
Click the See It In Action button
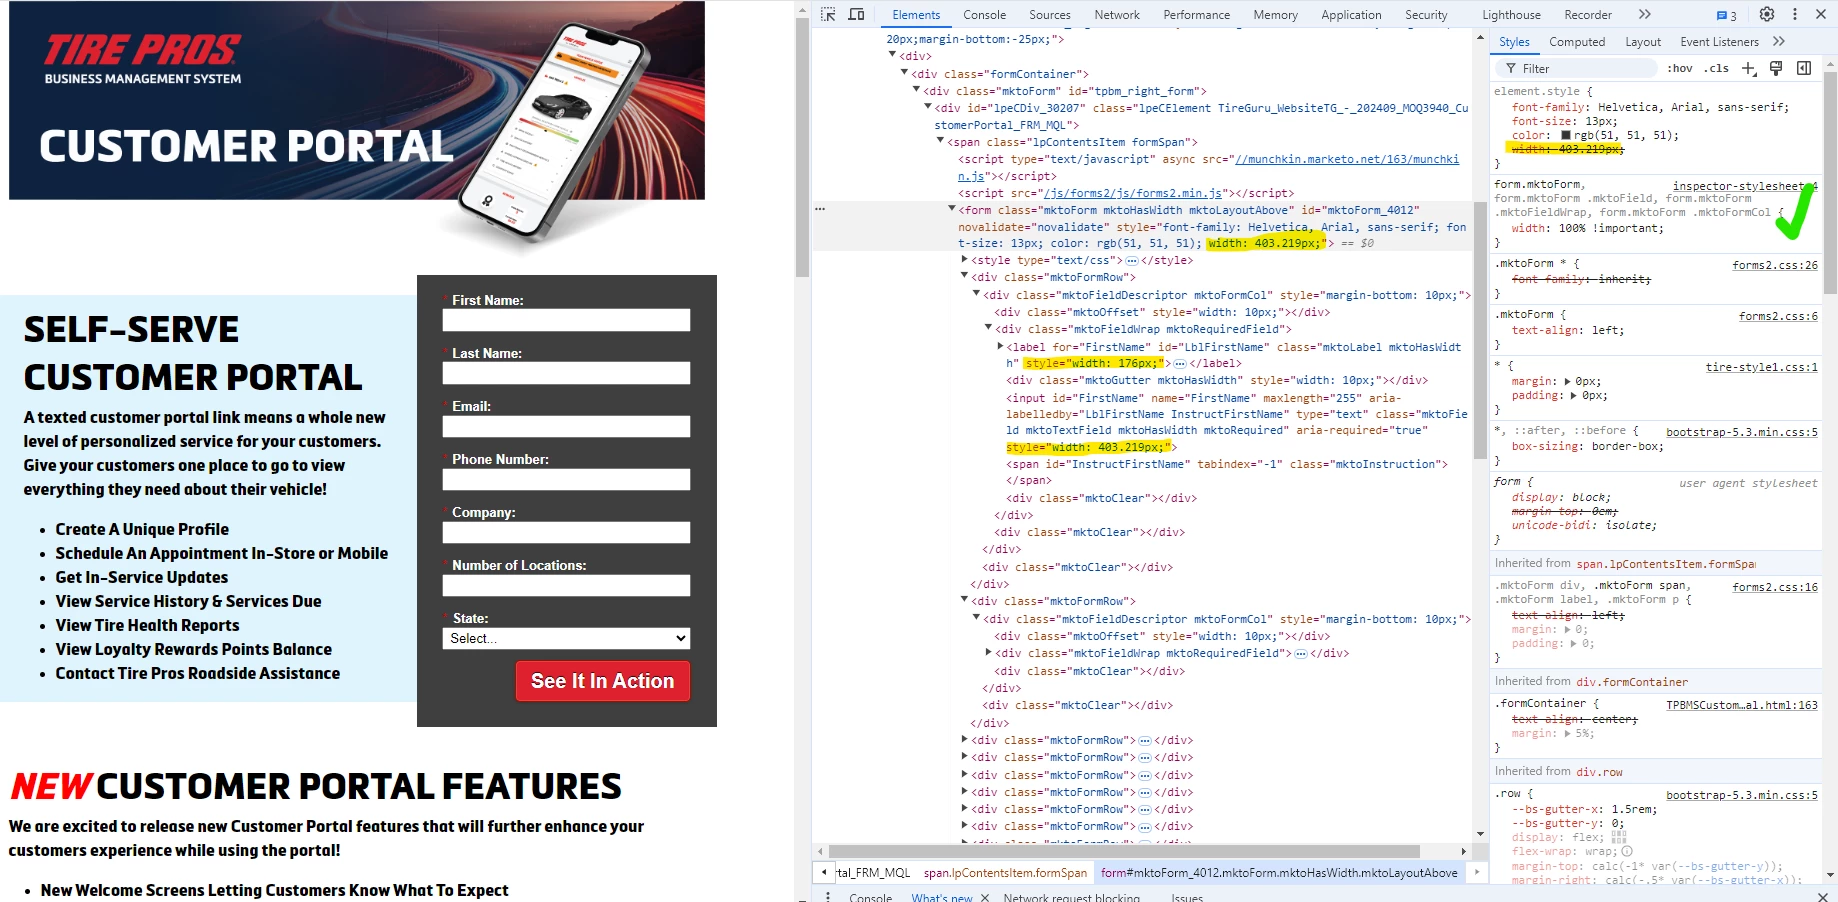point(603,681)
